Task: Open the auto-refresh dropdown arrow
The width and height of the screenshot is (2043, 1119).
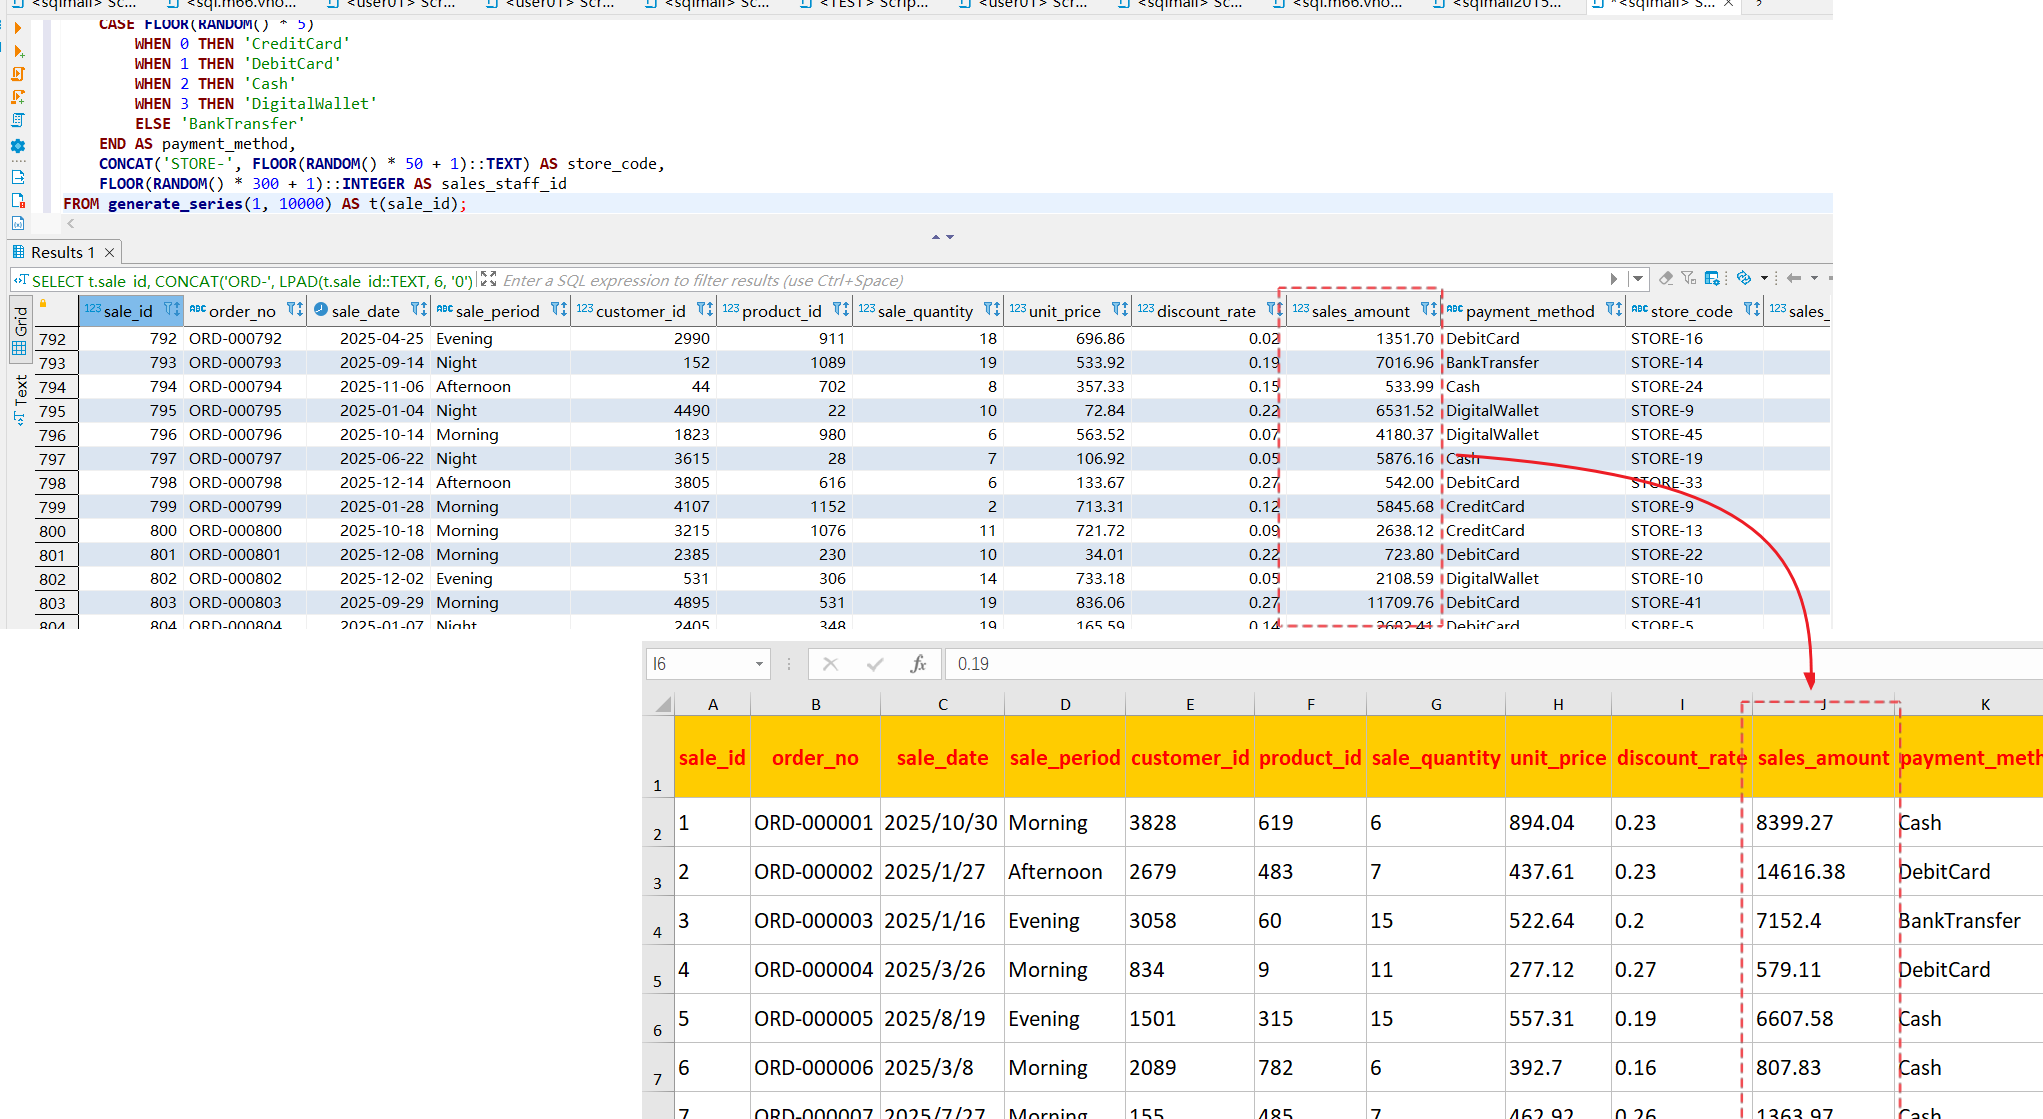Action: coord(1764,278)
